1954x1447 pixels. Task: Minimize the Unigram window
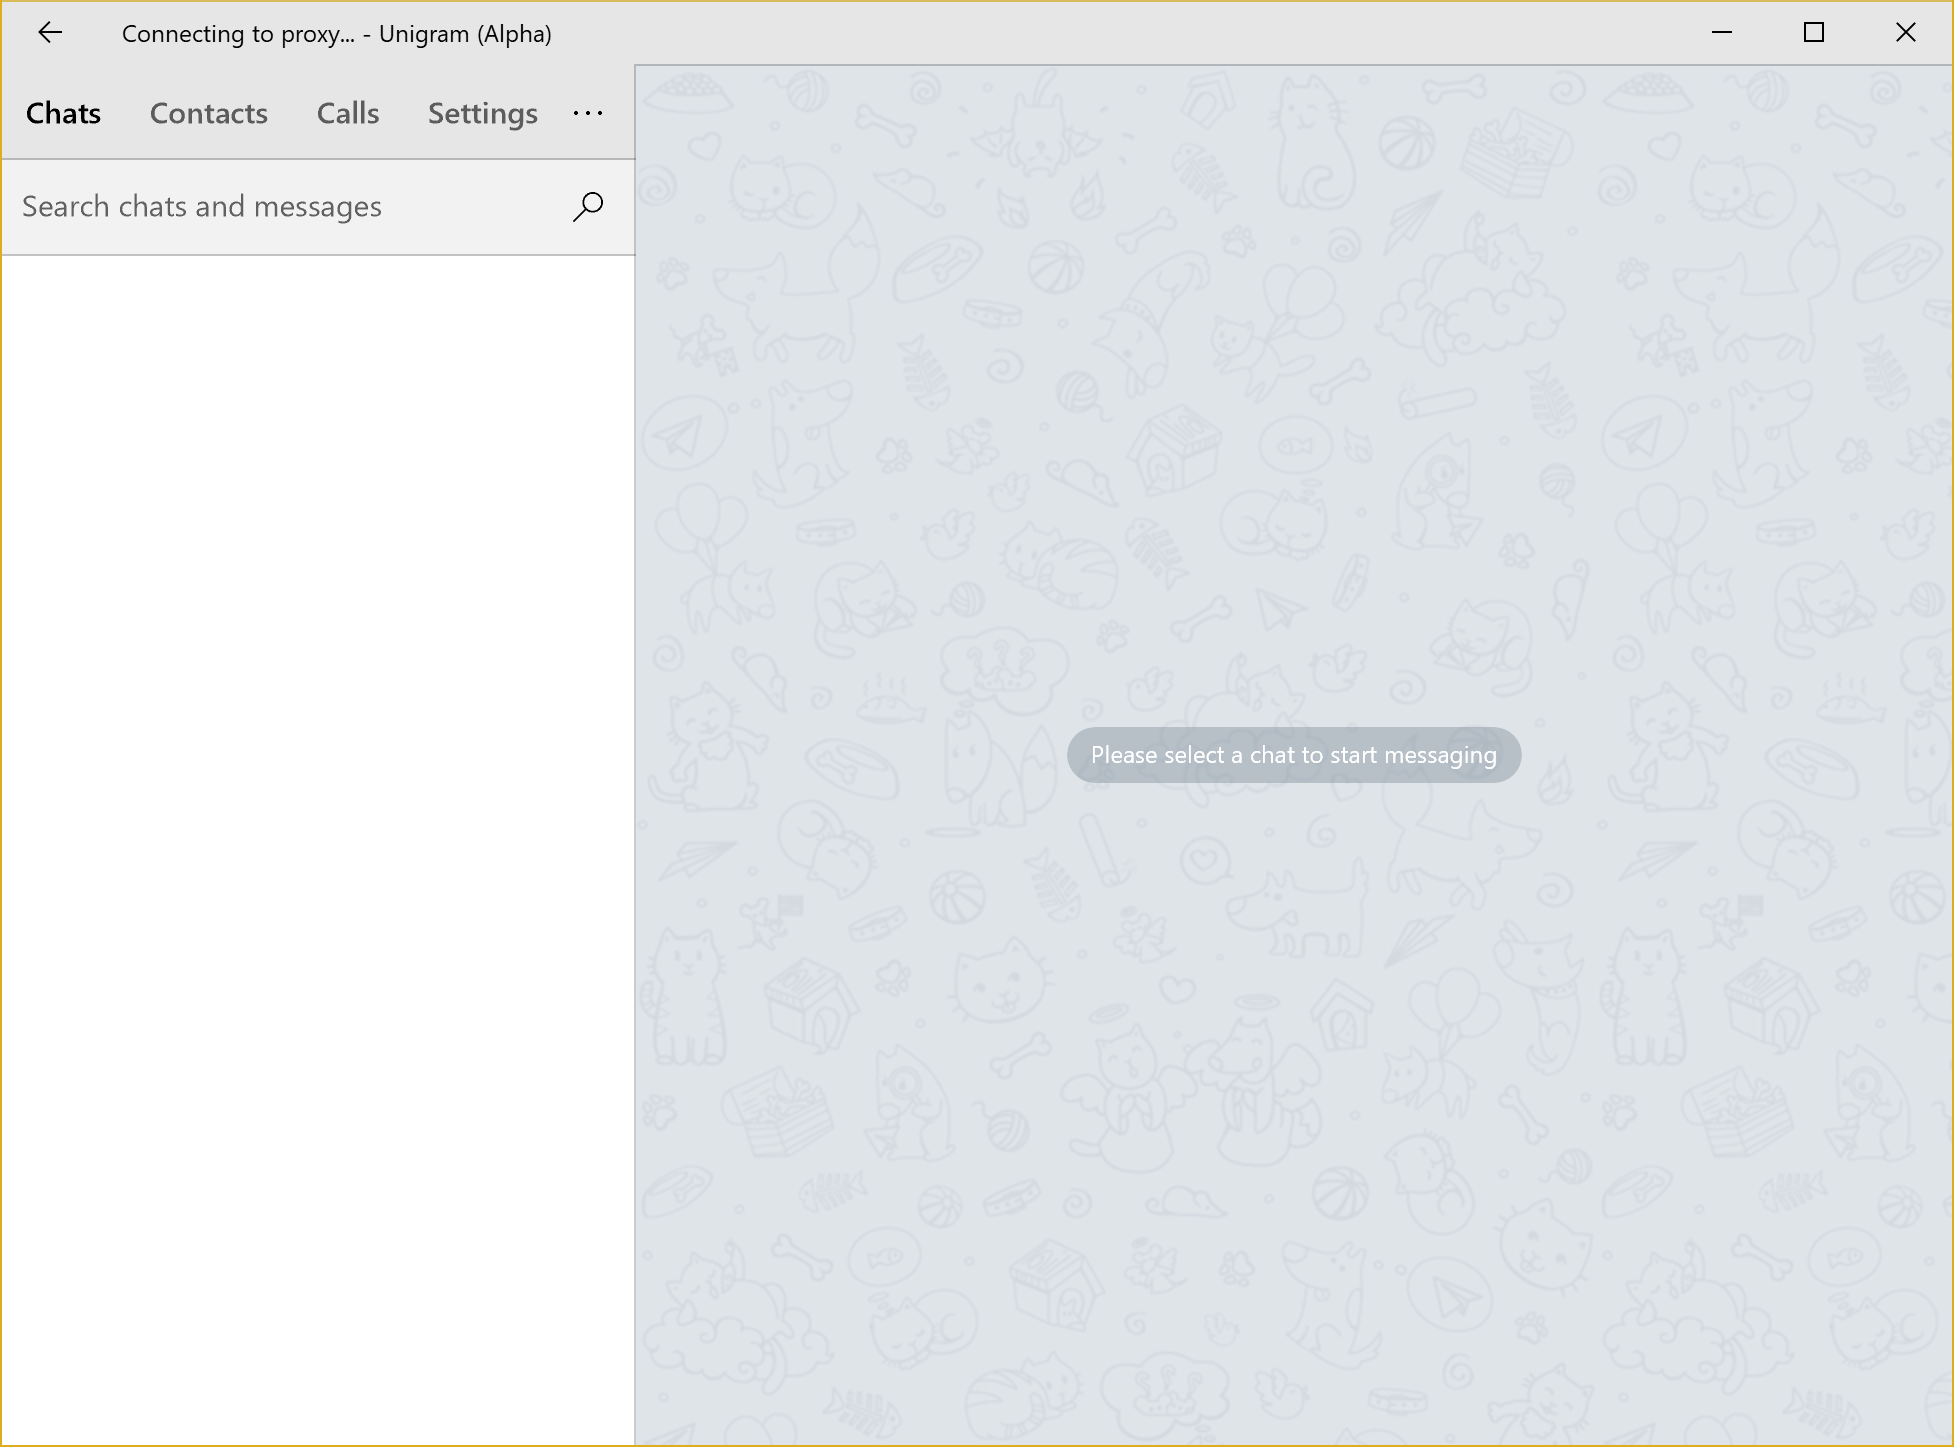[1723, 32]
